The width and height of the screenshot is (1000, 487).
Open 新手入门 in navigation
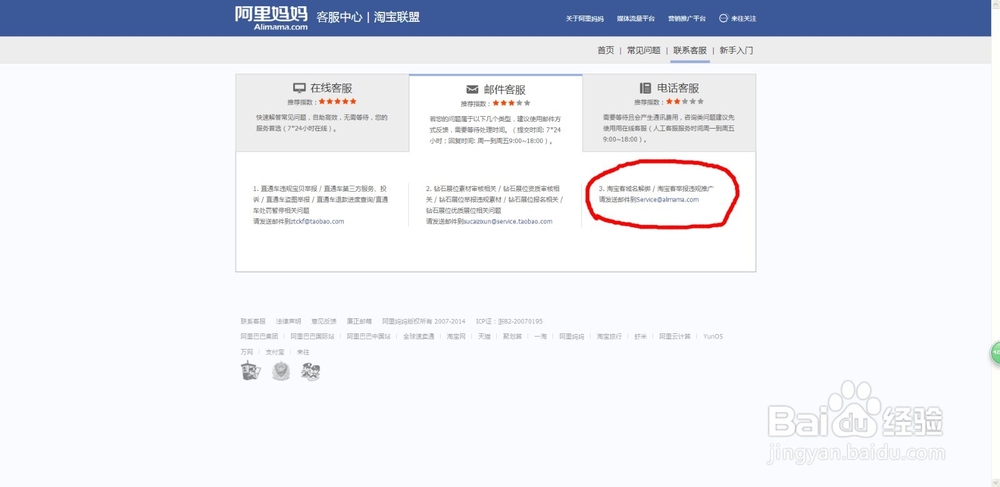point(736,50)
